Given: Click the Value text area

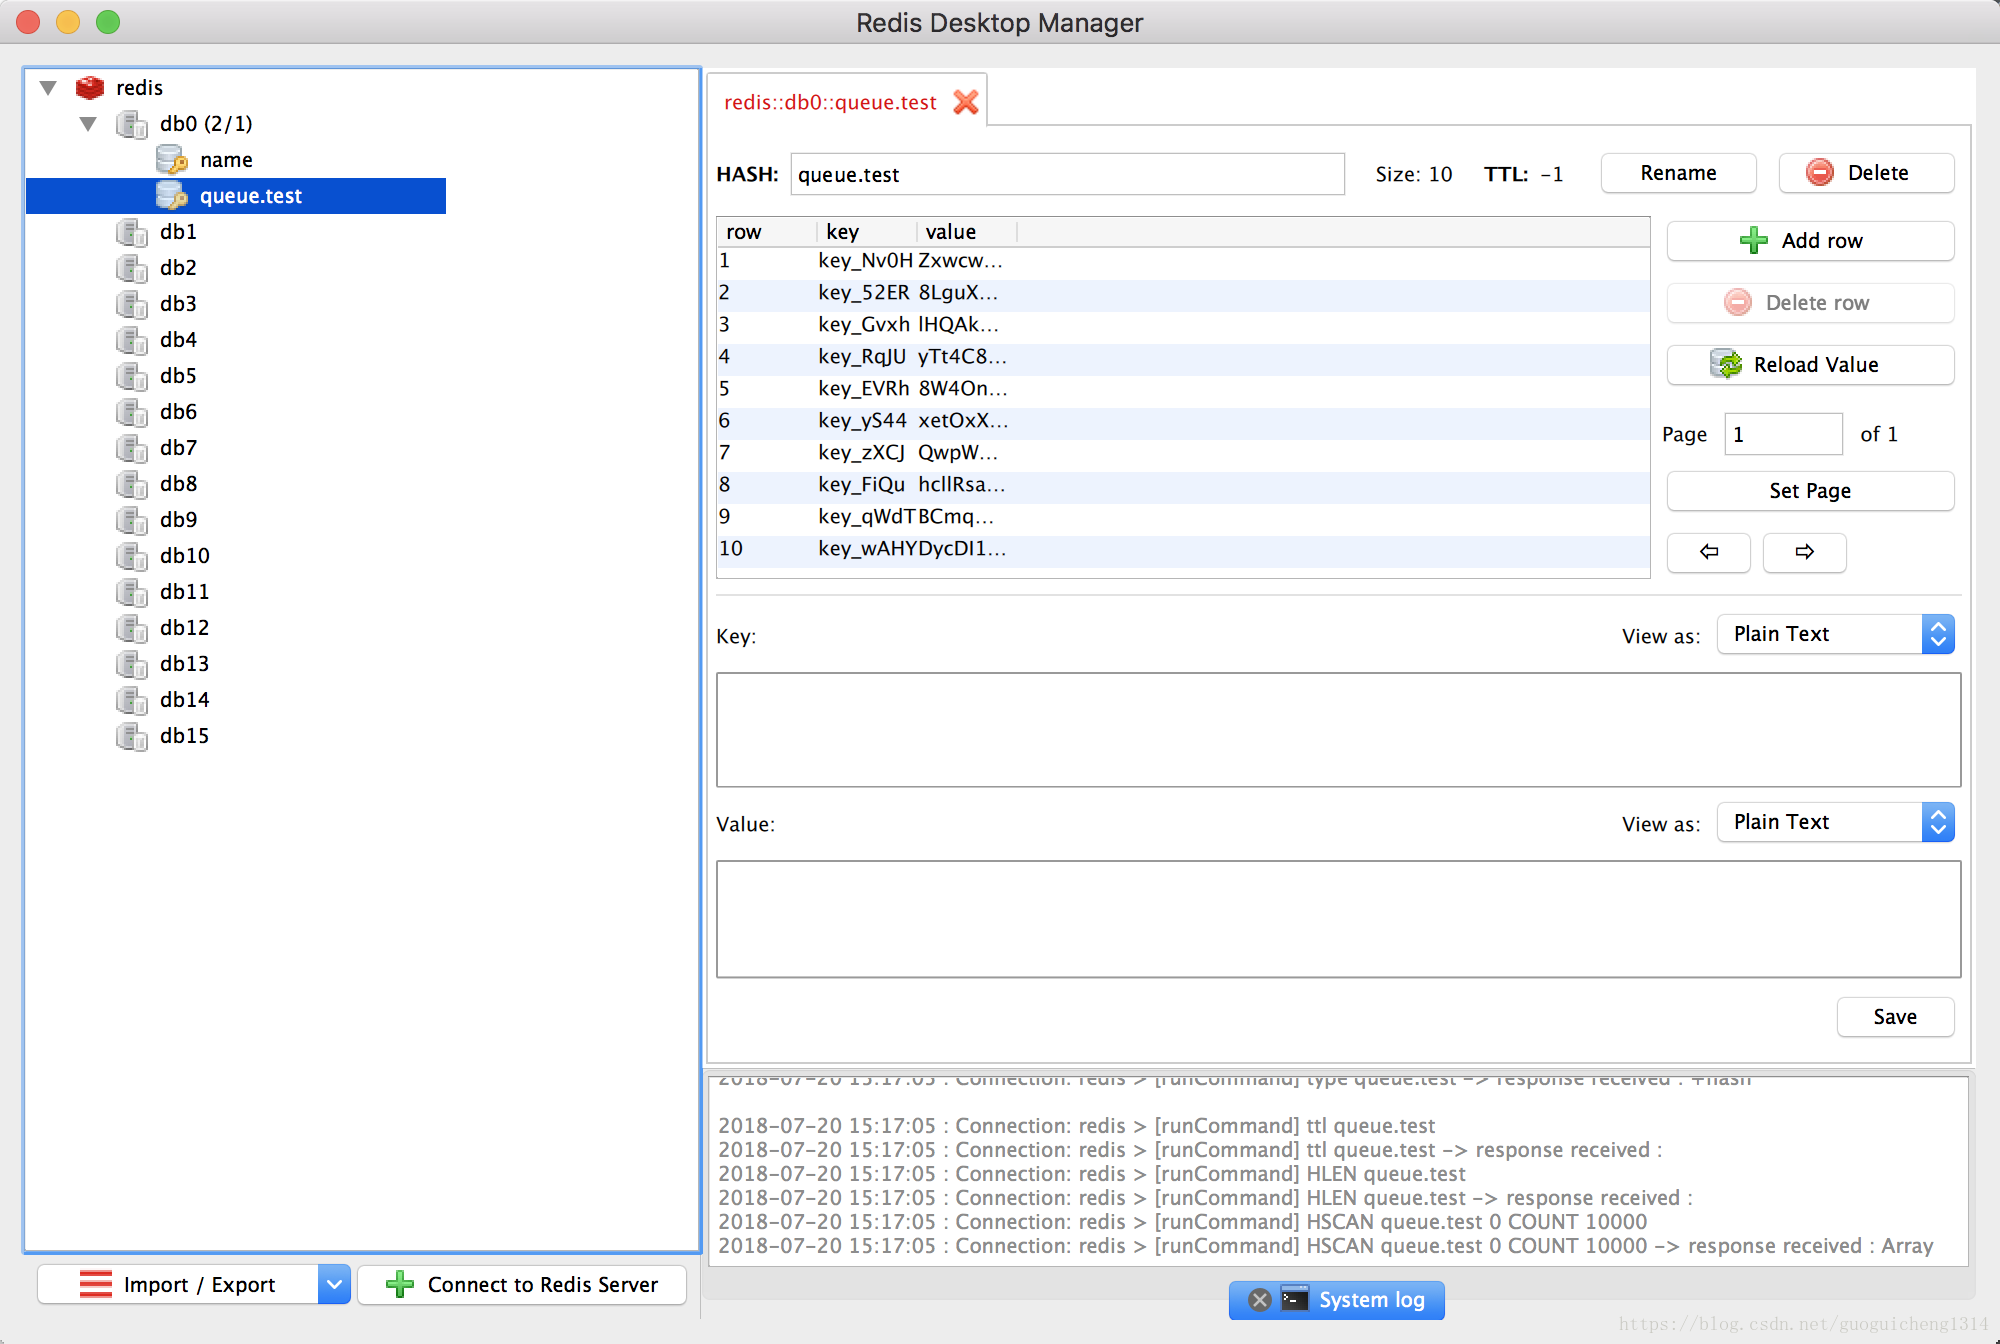Looking at the screenshot, I should coord(1338,919).
